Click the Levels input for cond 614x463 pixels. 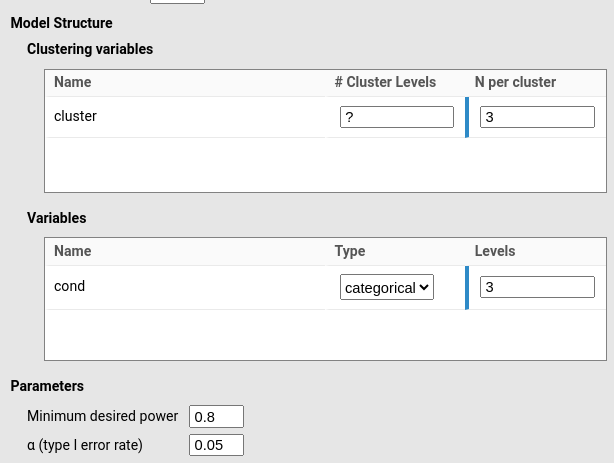[x=537, y=287]
